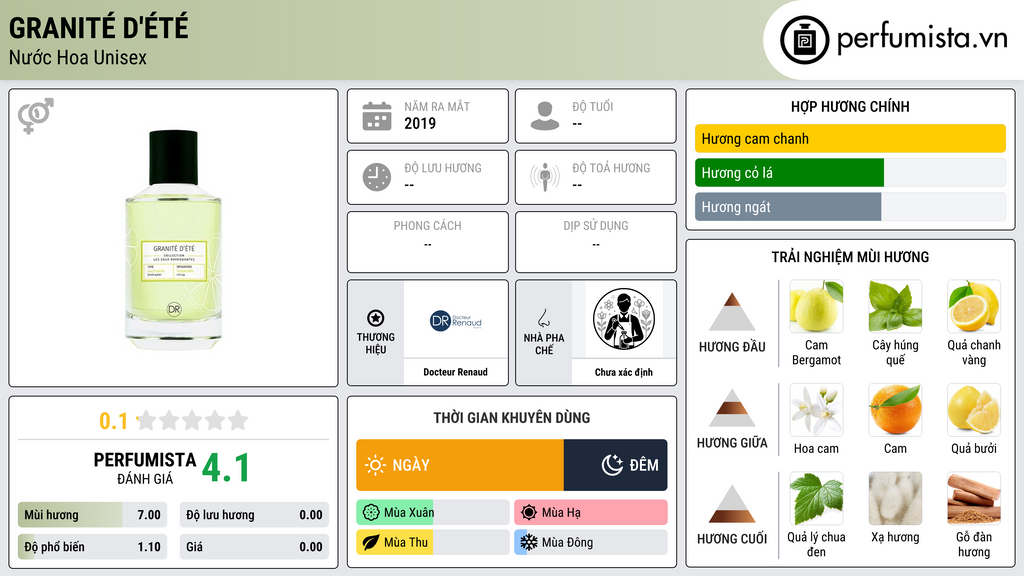Click the Chưa xác định perfumer label
This screenshot has width=1024, height=576.
pyautogui.click(x=624, y=372)
